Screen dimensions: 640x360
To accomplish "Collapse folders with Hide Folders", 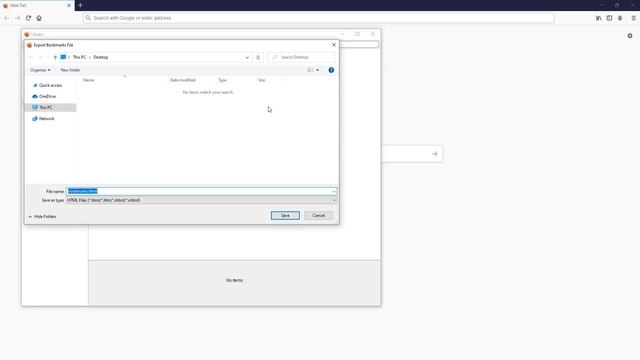I will (42, 217).
